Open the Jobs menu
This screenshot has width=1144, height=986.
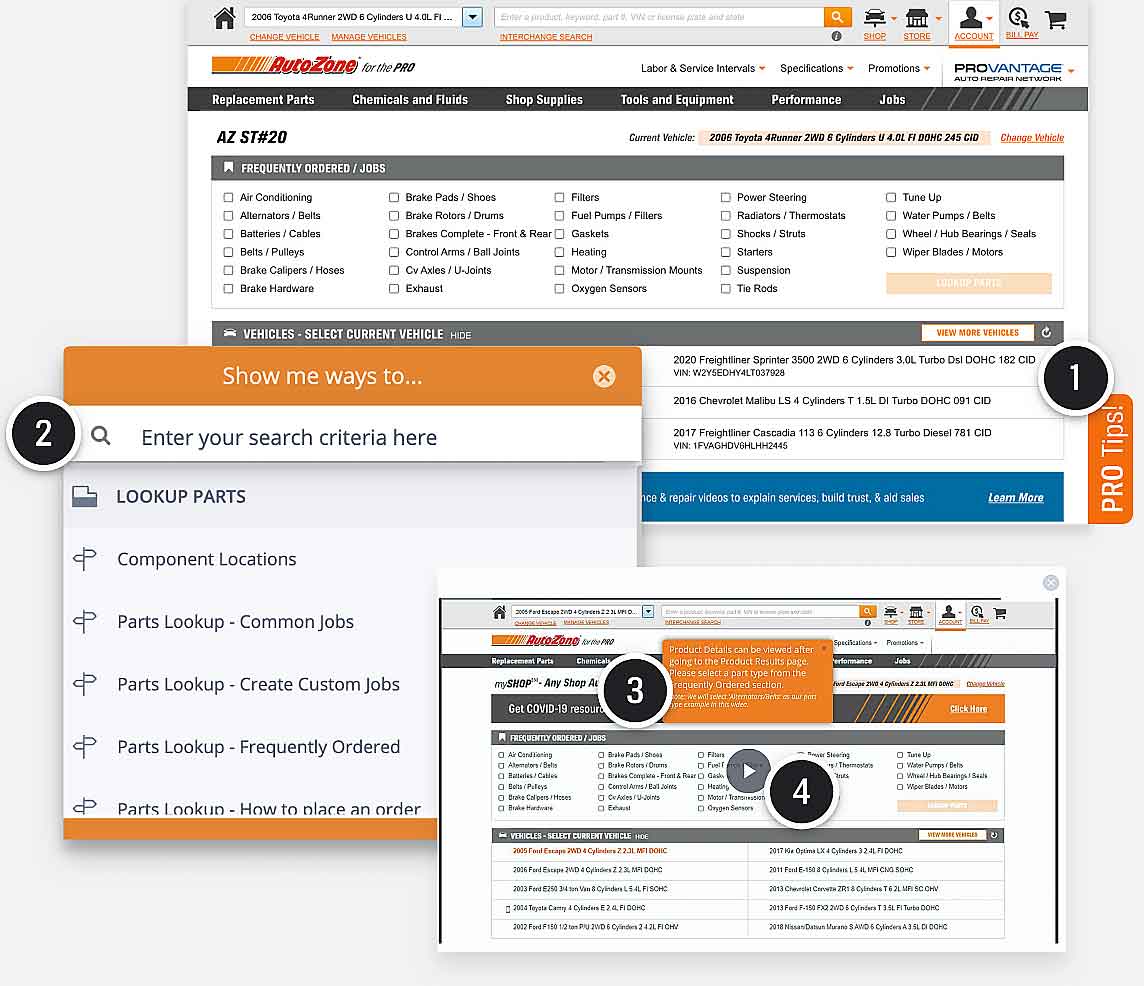[x=892, y=99]
